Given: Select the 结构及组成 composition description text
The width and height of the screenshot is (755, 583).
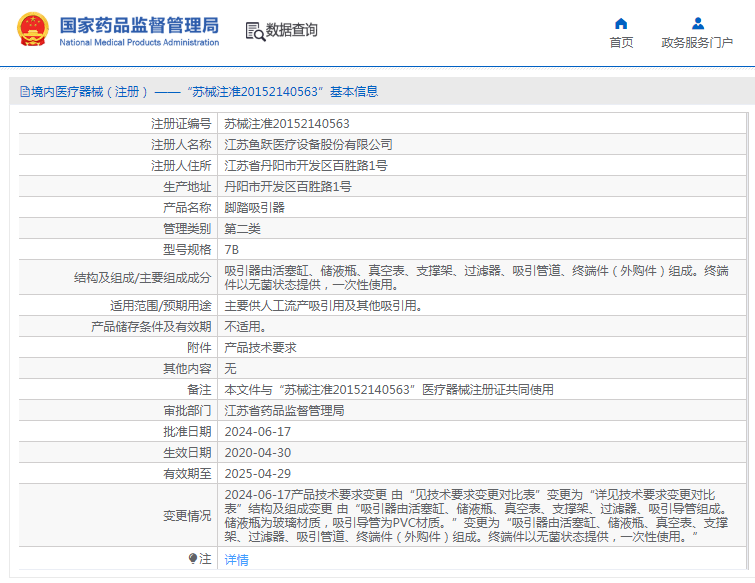Looking at the screenshot, I should (476, 278).
